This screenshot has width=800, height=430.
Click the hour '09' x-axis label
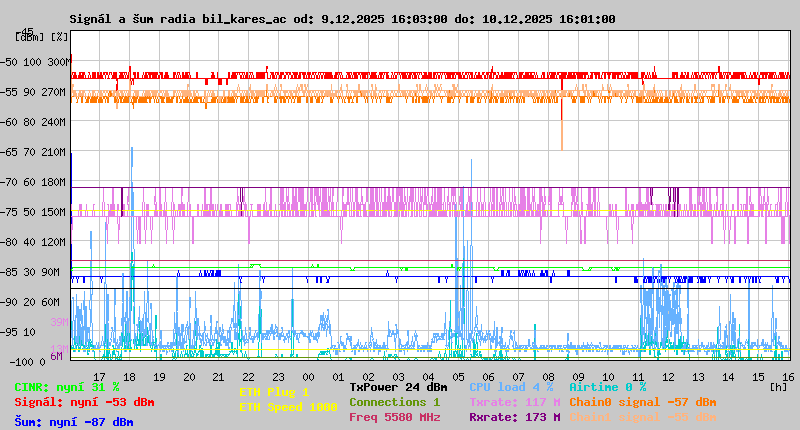click(578, 377)
